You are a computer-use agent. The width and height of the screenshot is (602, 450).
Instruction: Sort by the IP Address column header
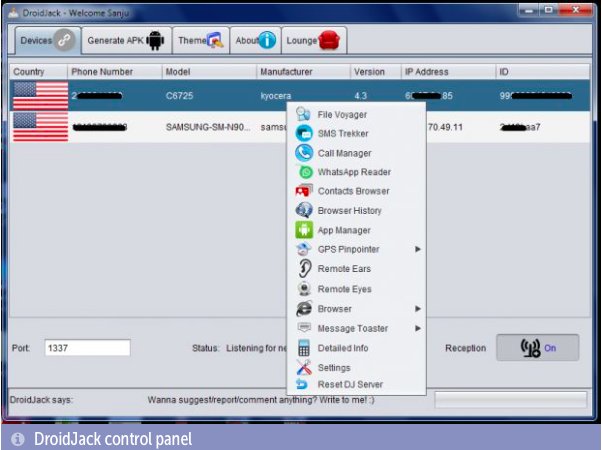point(448,72)
